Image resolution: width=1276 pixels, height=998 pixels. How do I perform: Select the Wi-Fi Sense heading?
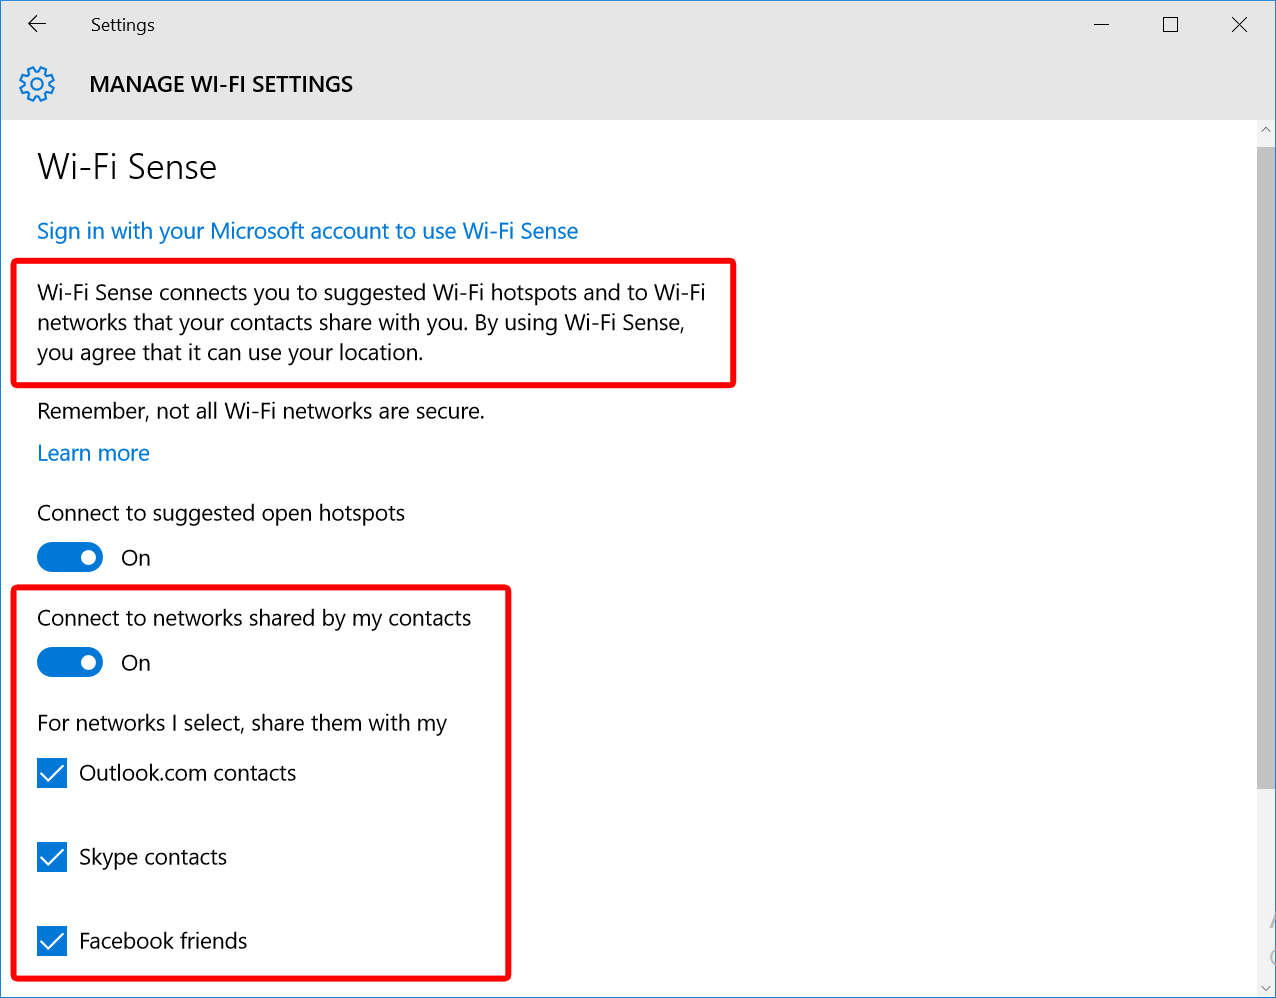[127, 167]
